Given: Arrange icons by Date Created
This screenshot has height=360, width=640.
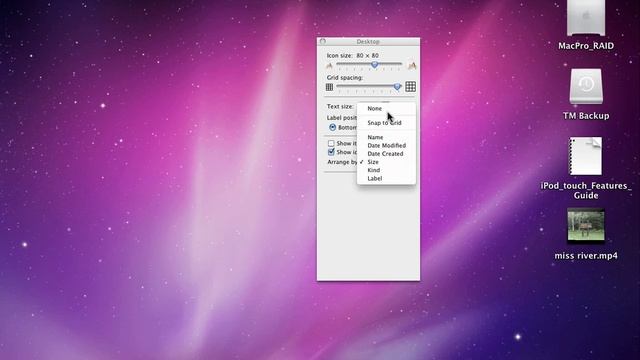Looking at the screenshot, I should click(x=386, y=154).
